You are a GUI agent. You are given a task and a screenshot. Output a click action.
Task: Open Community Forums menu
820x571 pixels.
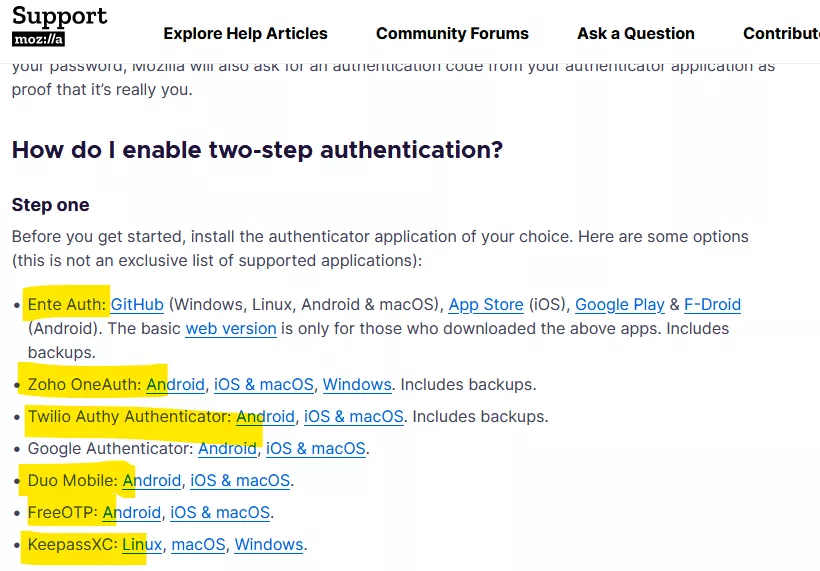[452, 33]
